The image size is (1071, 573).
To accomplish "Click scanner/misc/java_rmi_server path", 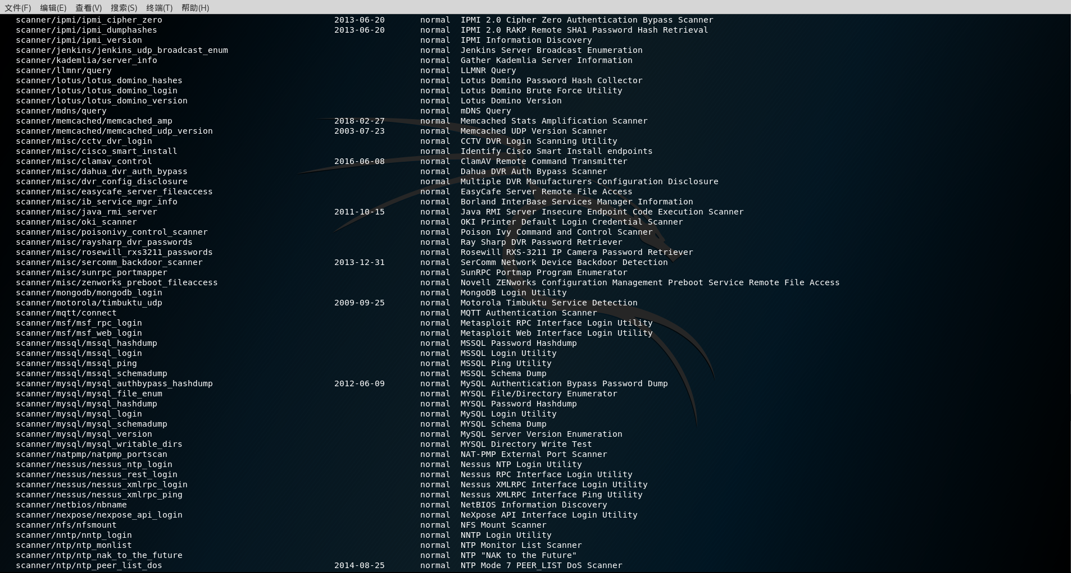I will coord(86,212).
